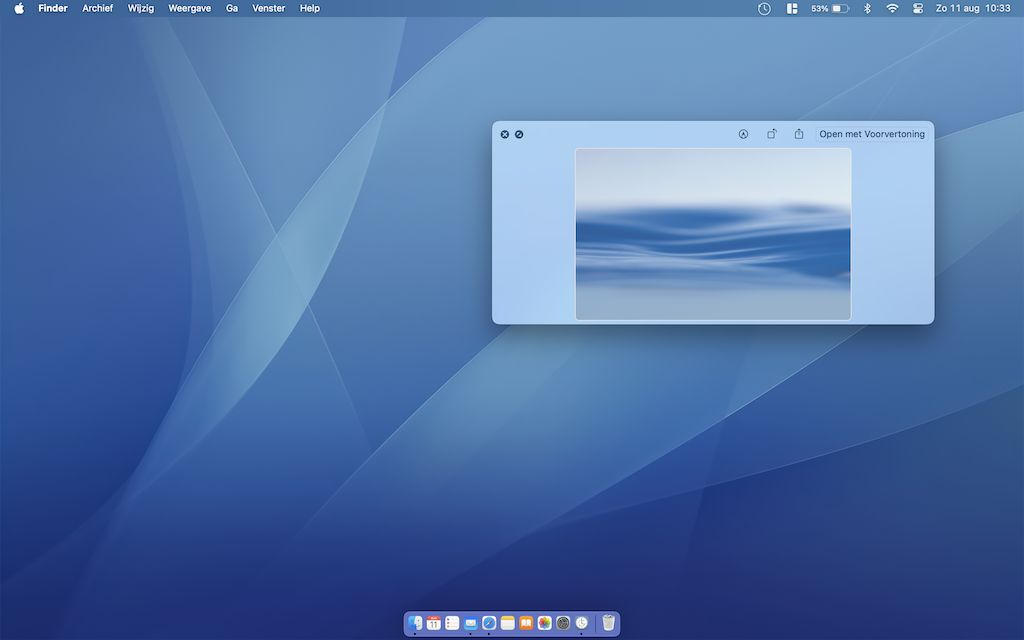Open the Venster menu
Screen dimensions: 1024x640
(x=268, y=8)
